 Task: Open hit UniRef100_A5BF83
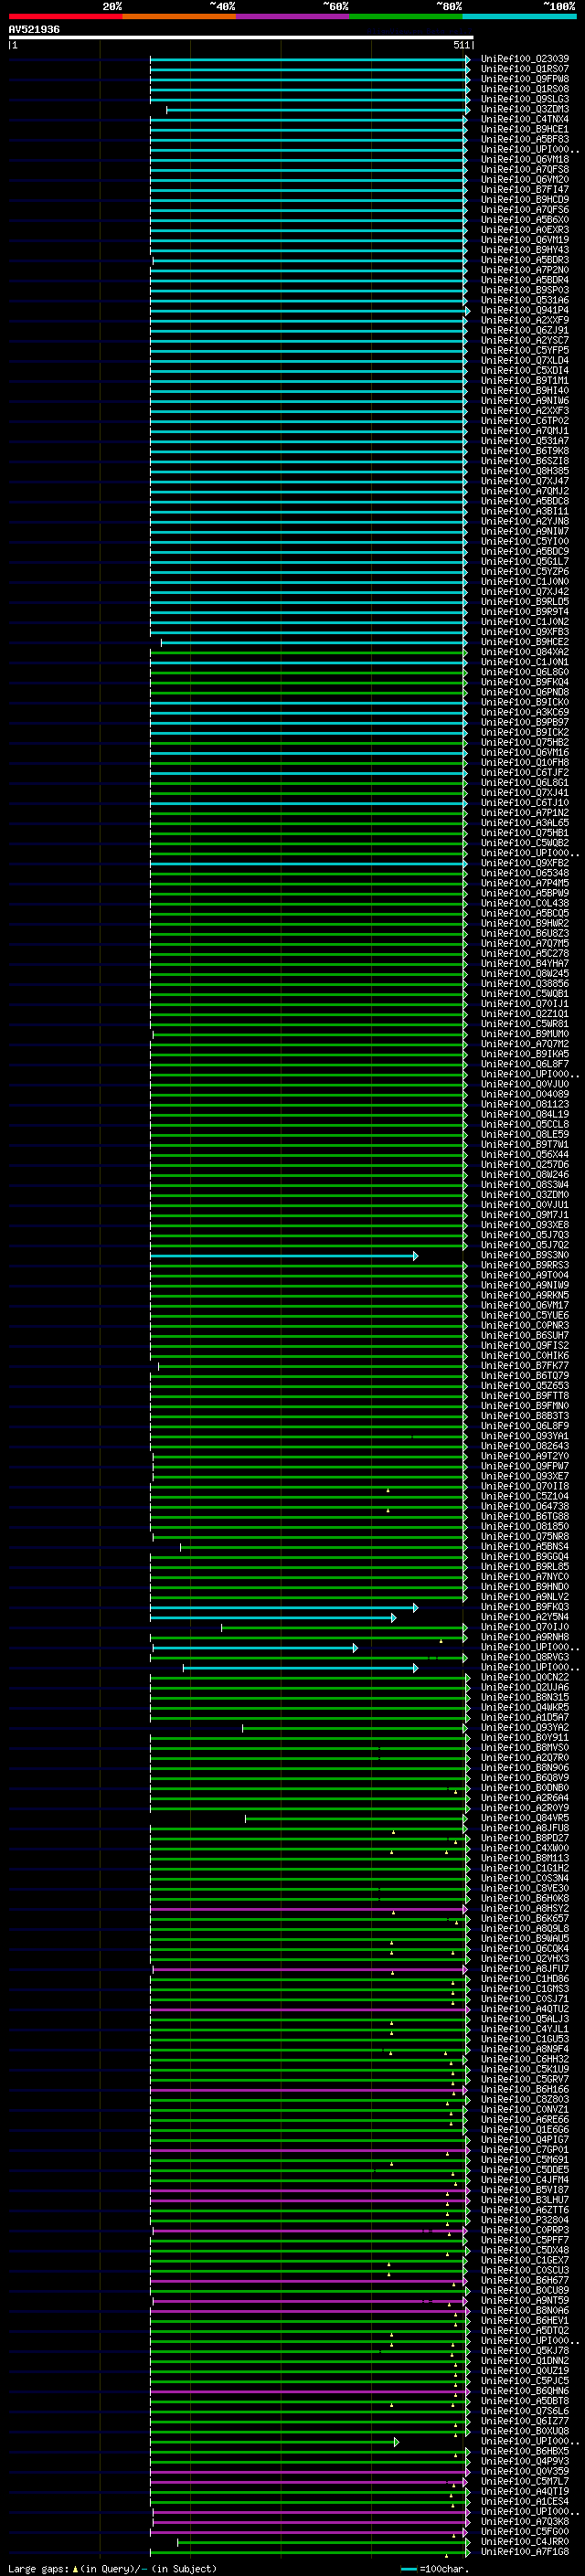coord(525,139)
